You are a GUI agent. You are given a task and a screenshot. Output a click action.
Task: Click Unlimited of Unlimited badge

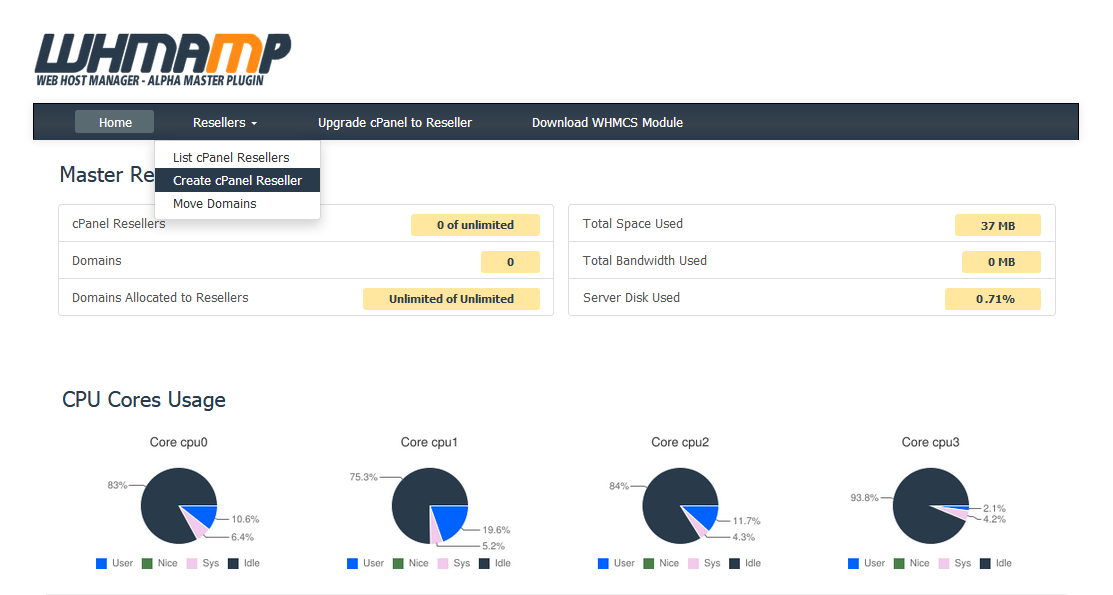click(451, 299)
